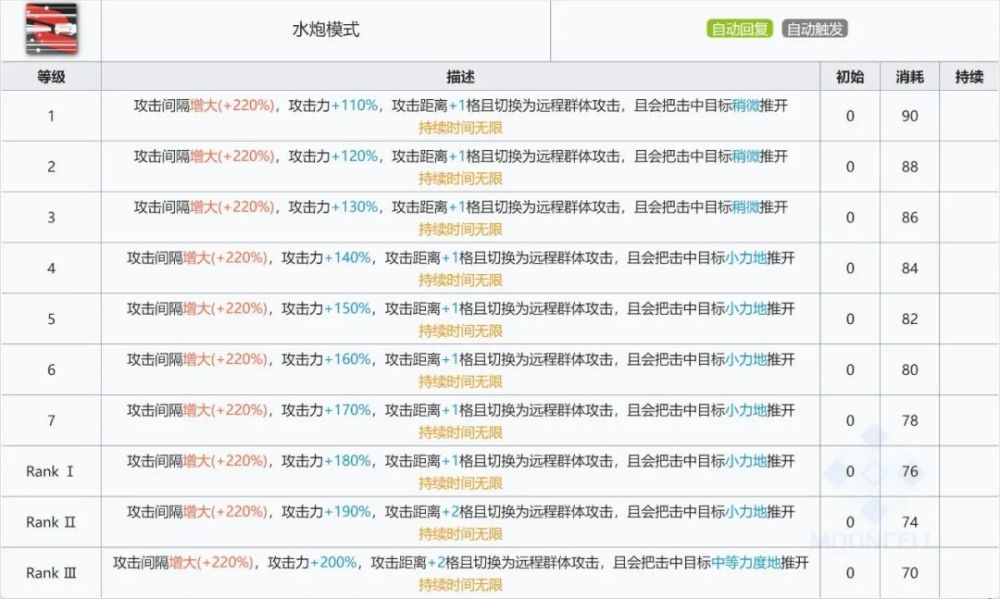Click the 小力地 link in level 4 description
The width and height of the screenshot is (1000, 599).
[746, 258]
